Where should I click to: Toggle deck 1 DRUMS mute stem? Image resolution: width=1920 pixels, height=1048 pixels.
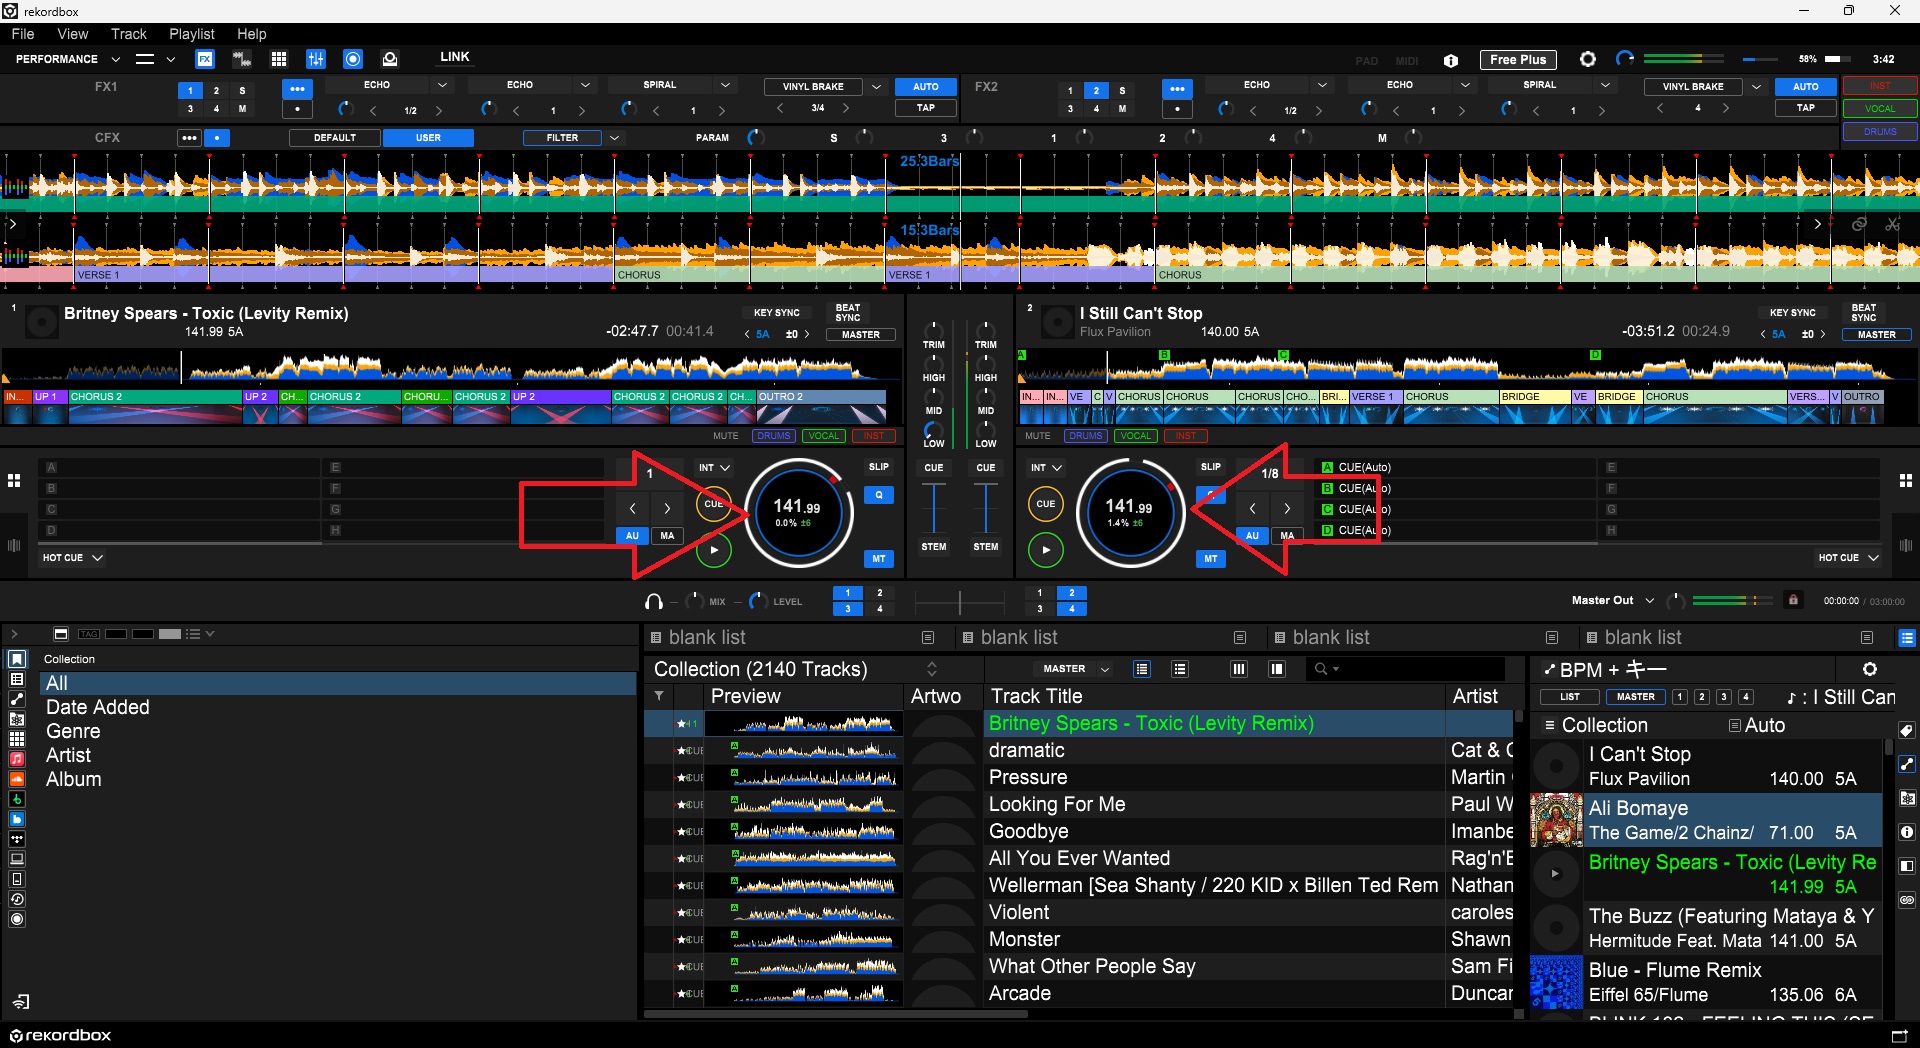[x=774, y=436]
